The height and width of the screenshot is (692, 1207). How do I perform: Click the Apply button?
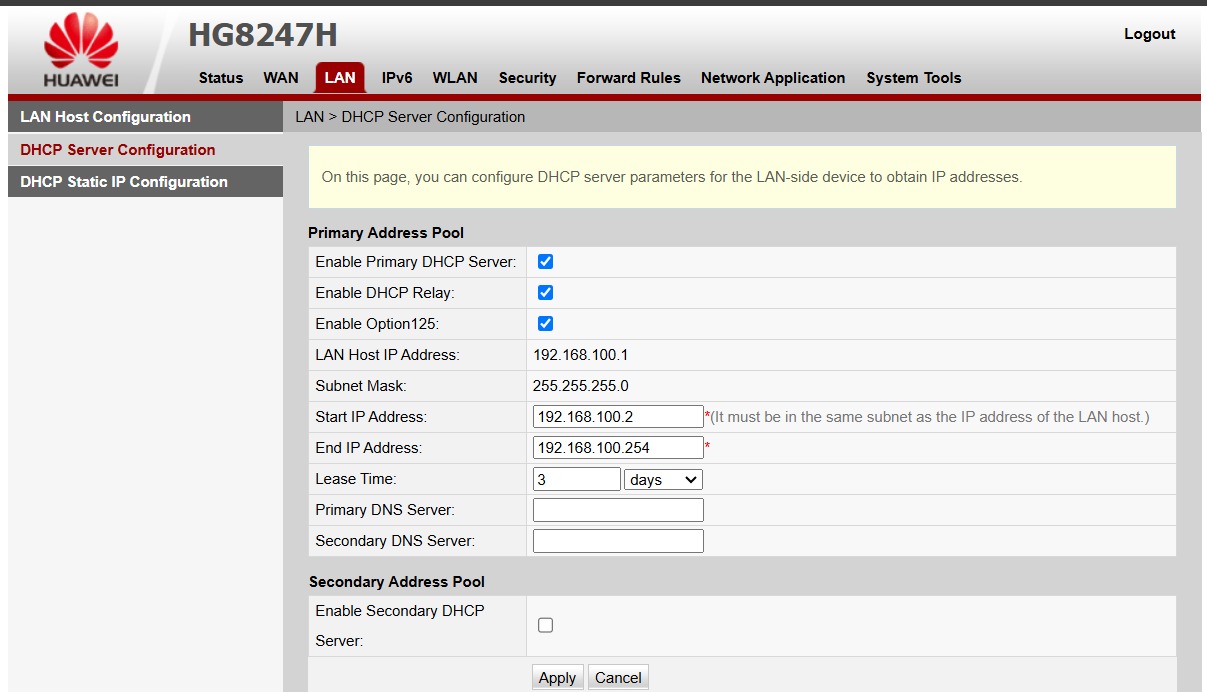557,678
